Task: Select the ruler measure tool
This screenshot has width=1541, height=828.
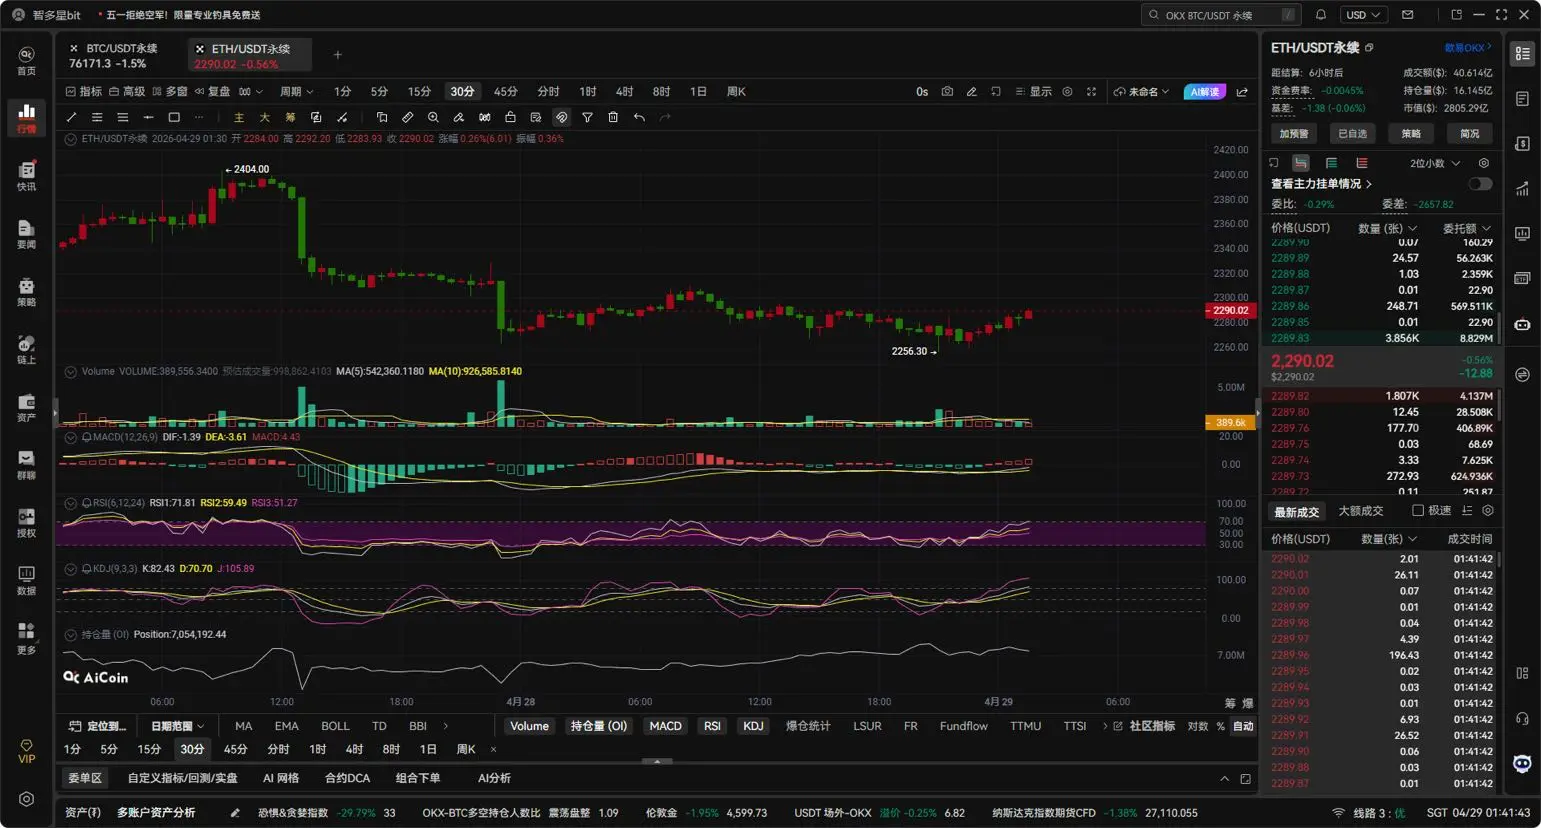Action: pyautogui.click(x=407, y=117)
